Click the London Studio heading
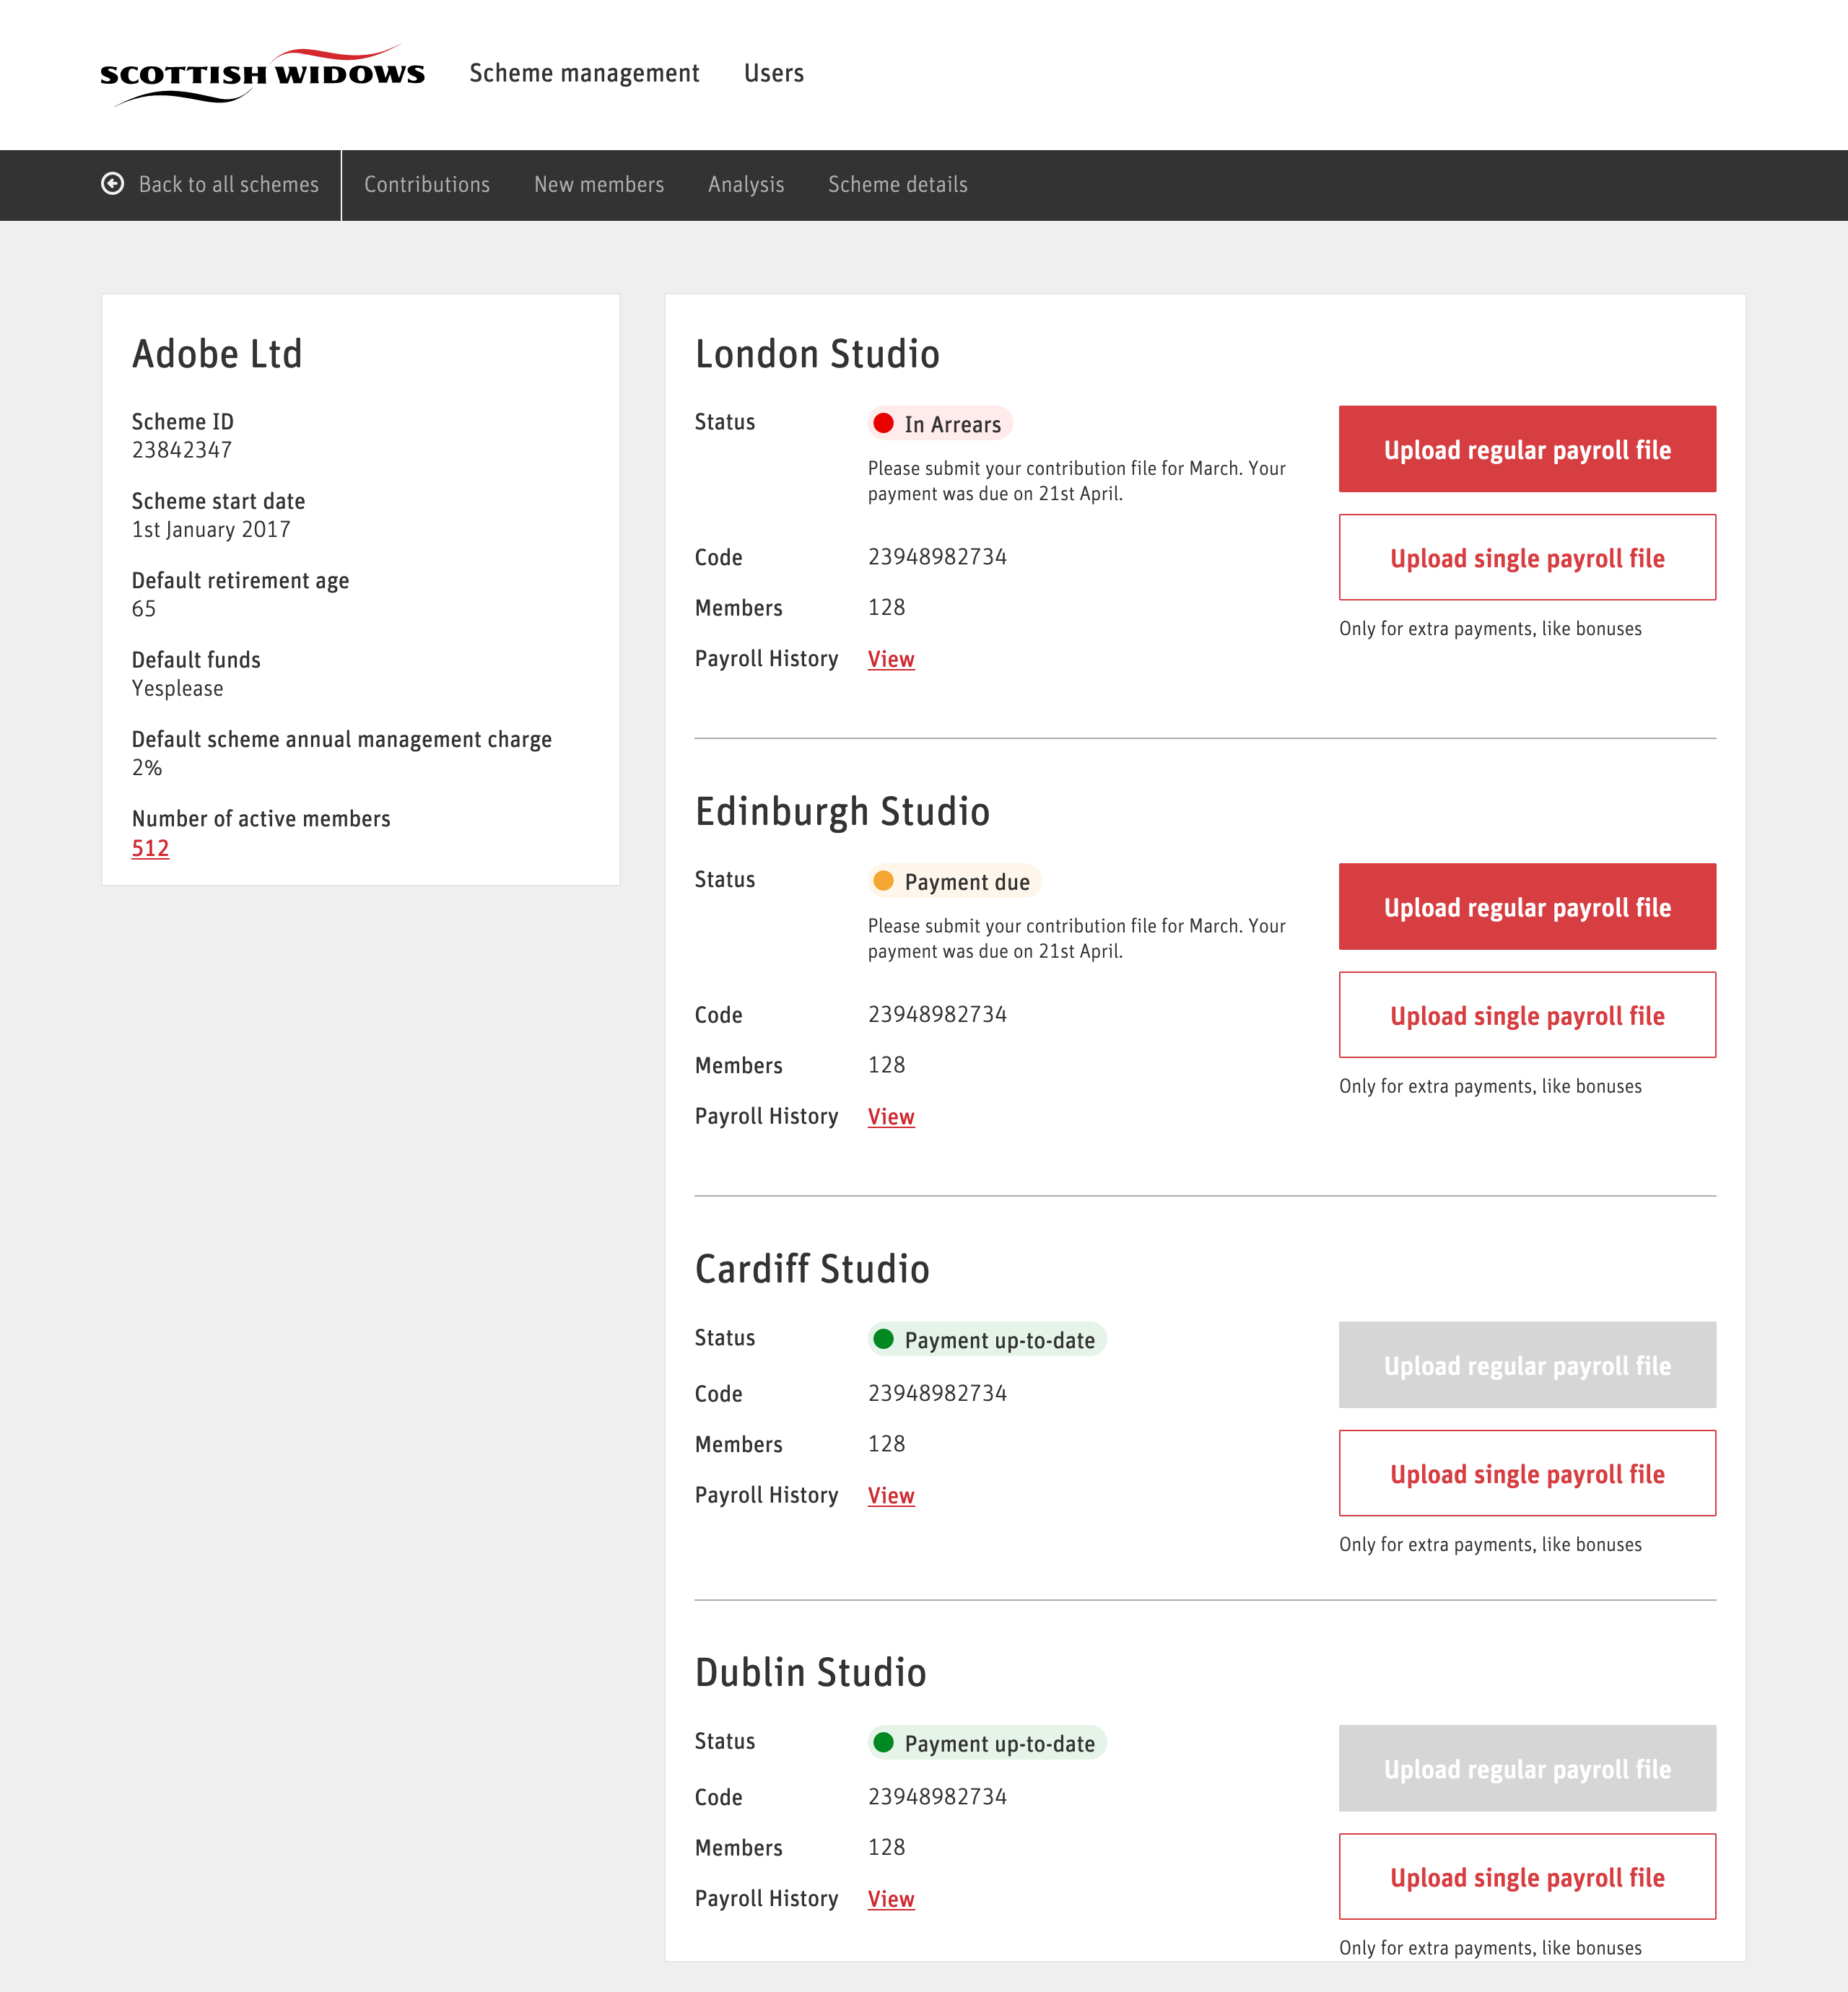This screenshot has width=1848, height=1992. coord(817,354)
